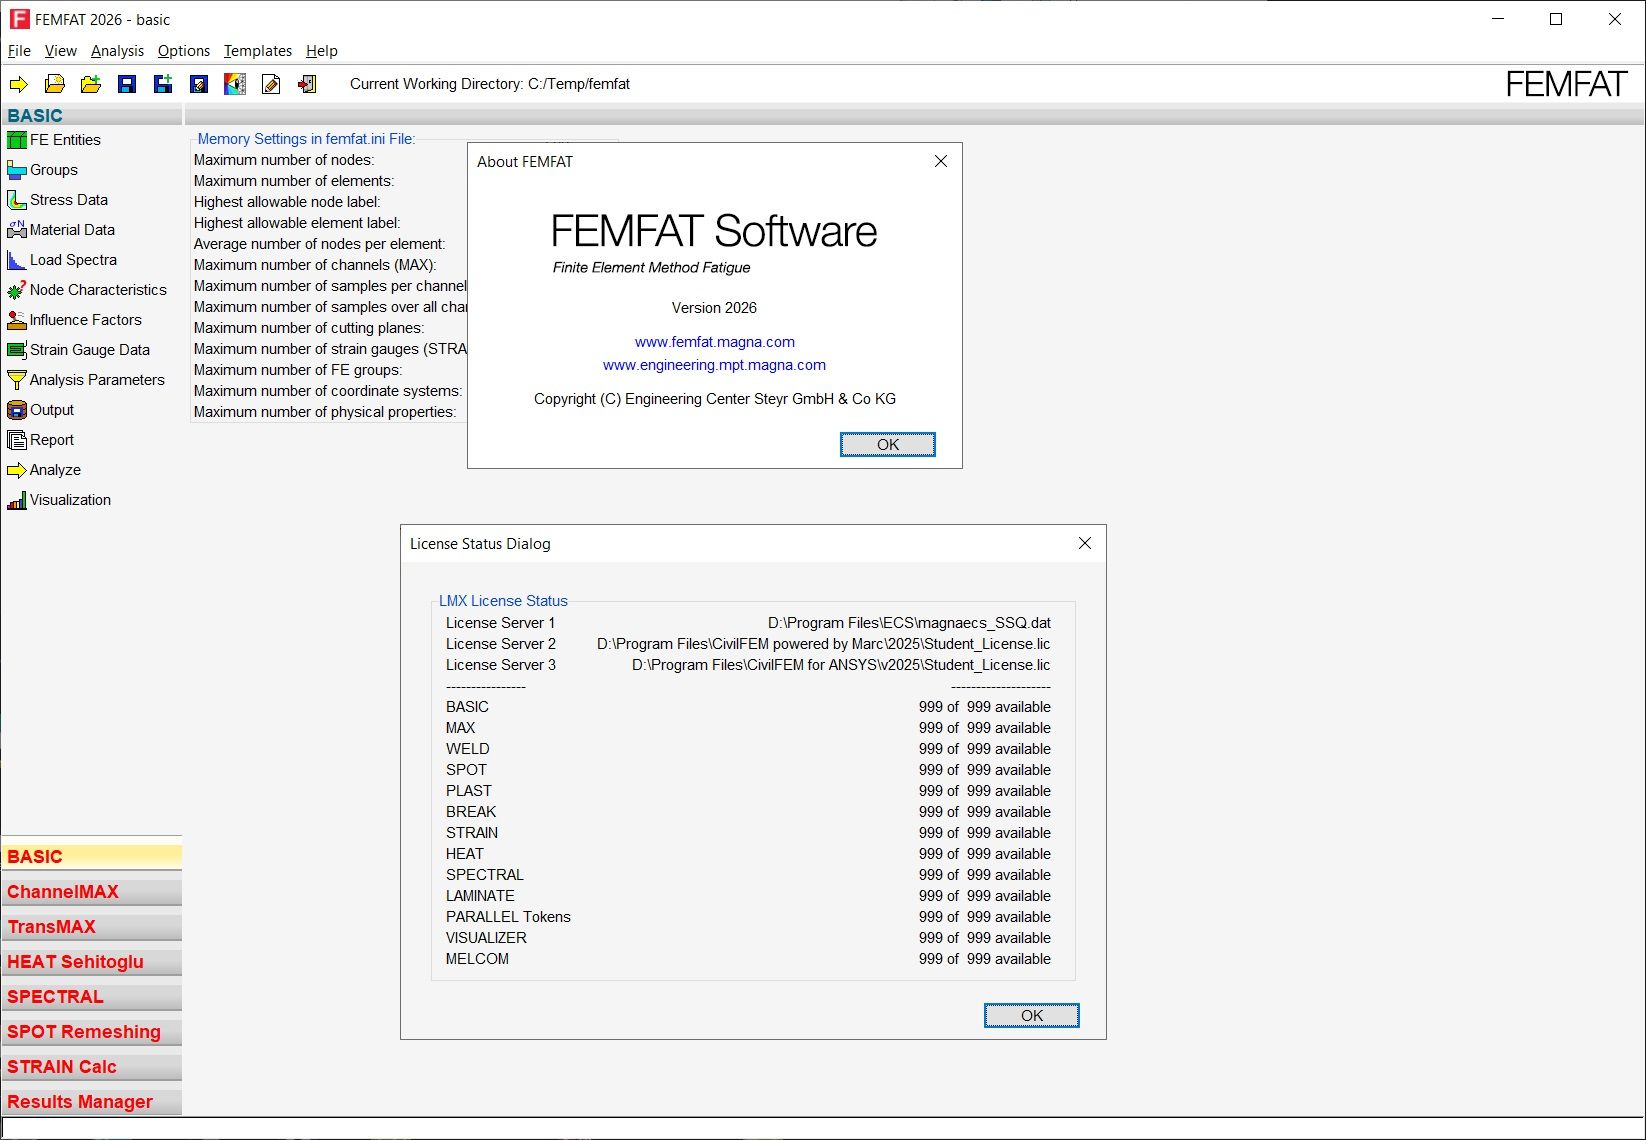Click the floppy with pencil icon

(x=199, y=84)
